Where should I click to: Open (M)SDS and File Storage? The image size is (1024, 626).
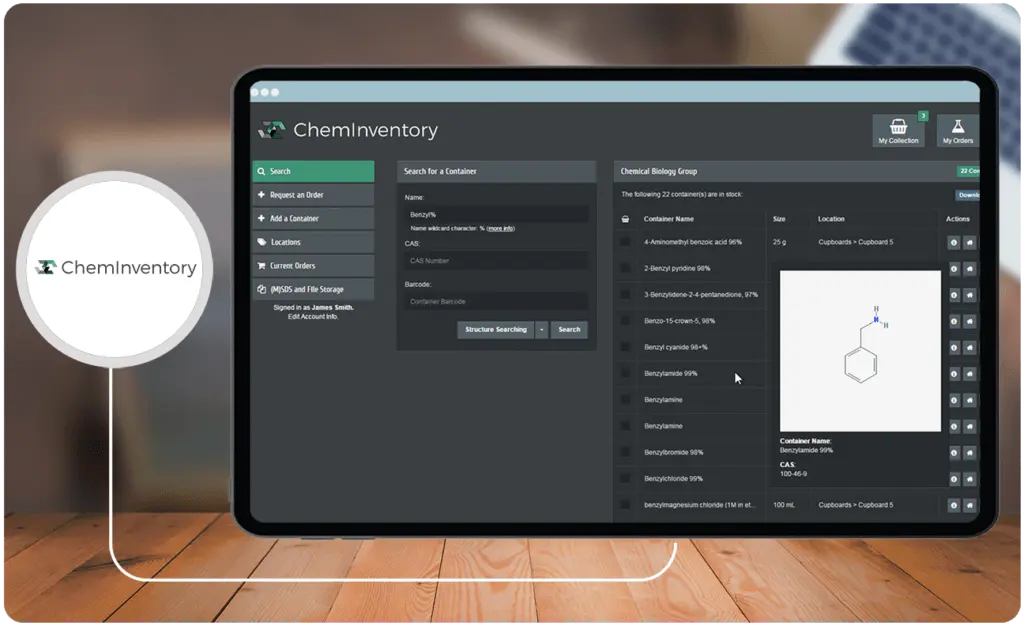pyautogui.click(x=313, y=289)
